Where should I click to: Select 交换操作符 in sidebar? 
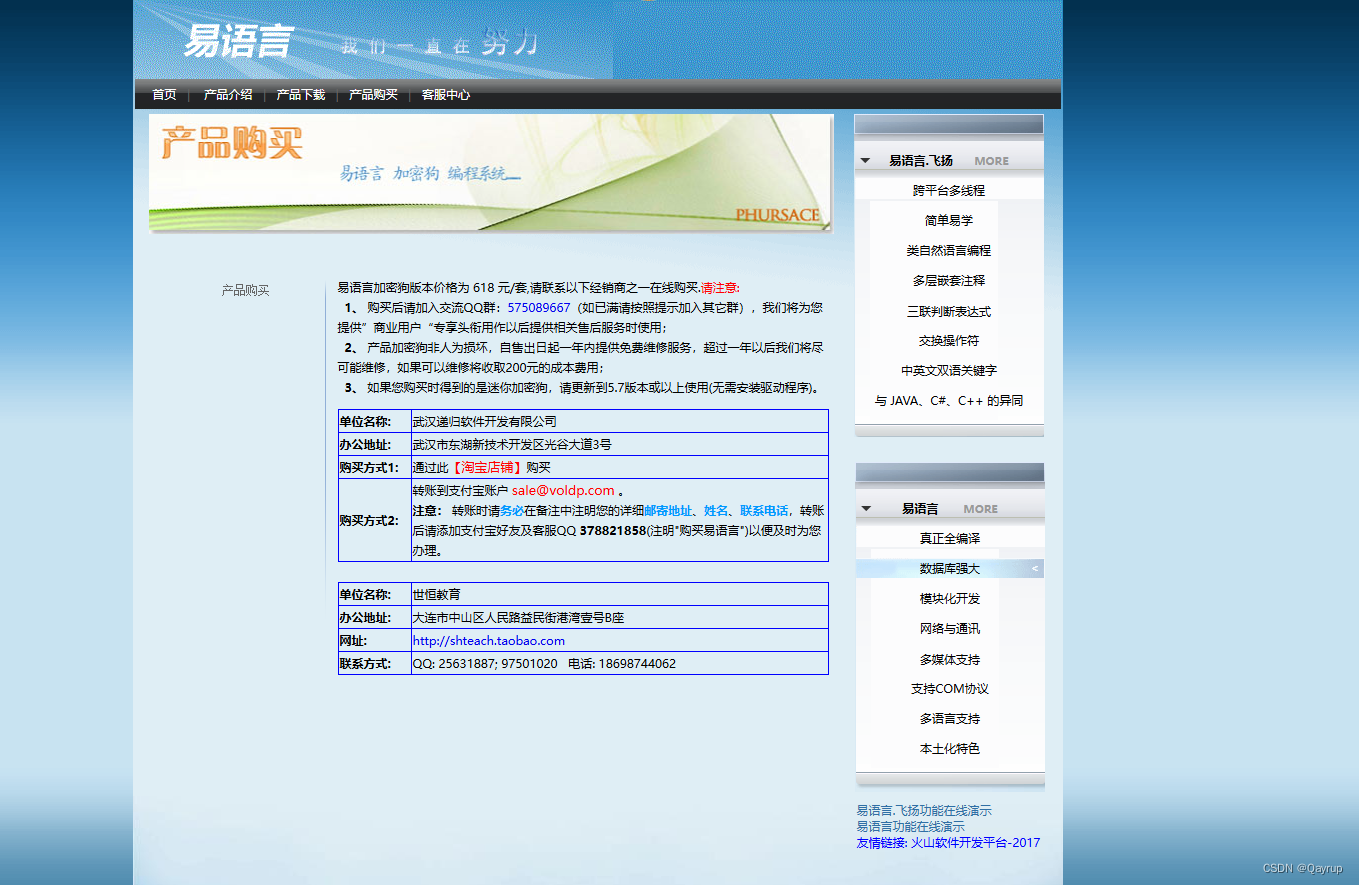pos(949,340)
